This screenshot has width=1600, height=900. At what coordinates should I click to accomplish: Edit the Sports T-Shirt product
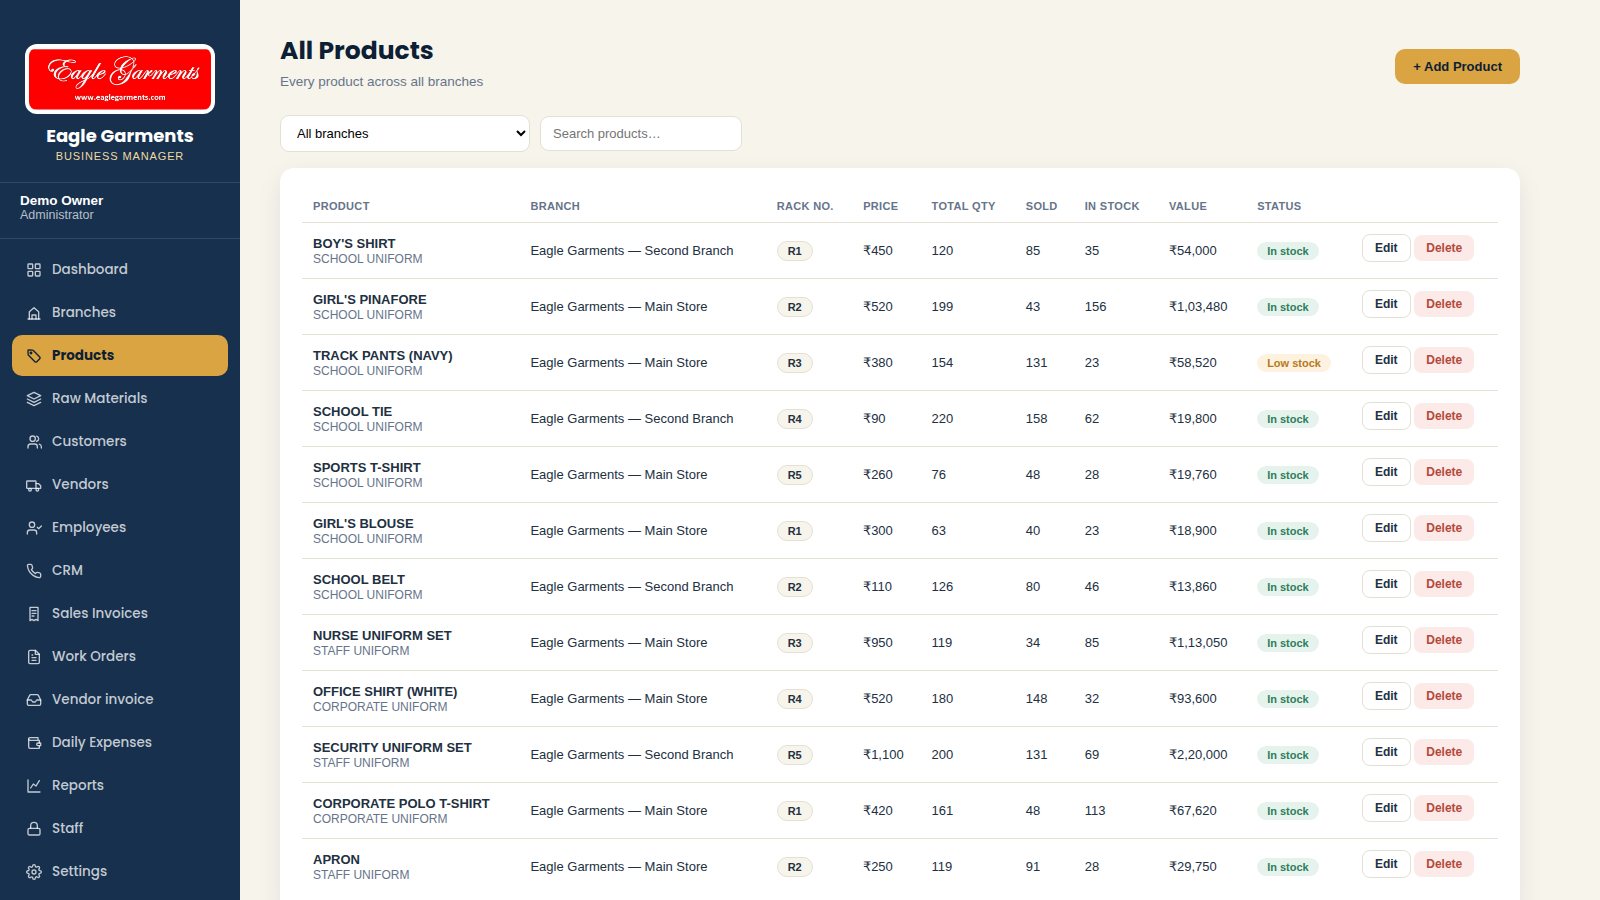point(1386,472)
